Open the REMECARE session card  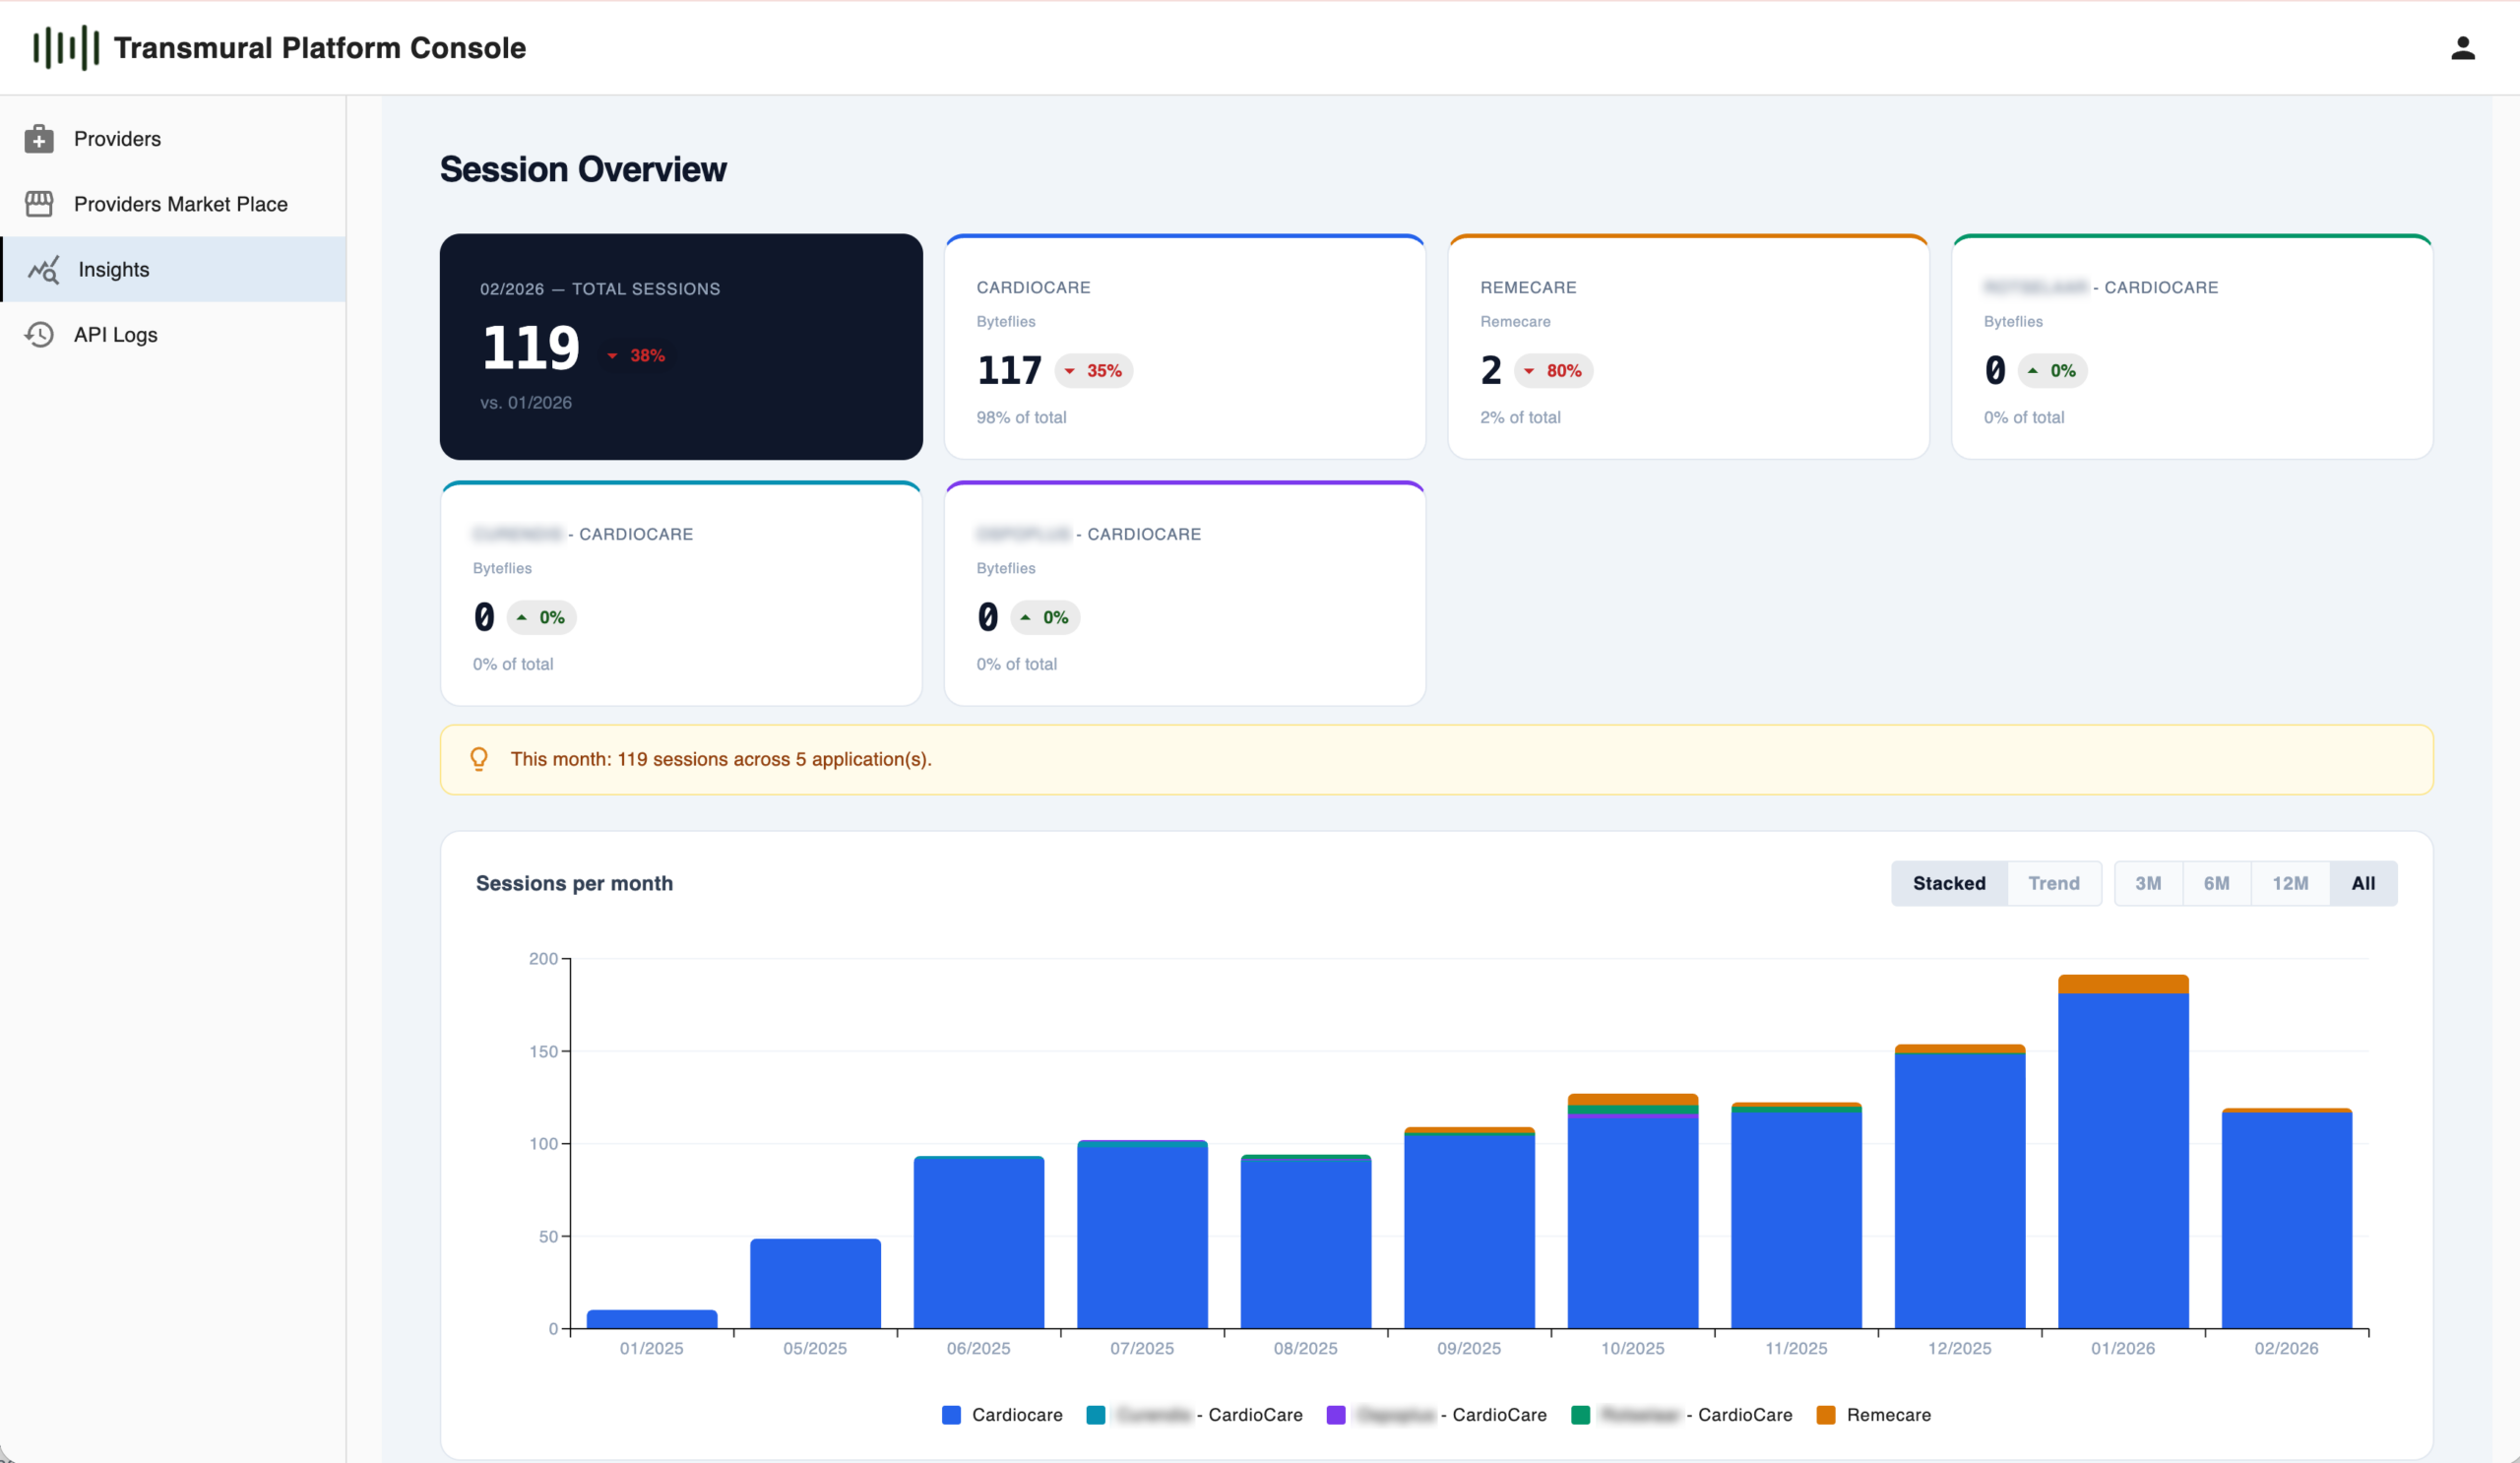coord(1688,347)
